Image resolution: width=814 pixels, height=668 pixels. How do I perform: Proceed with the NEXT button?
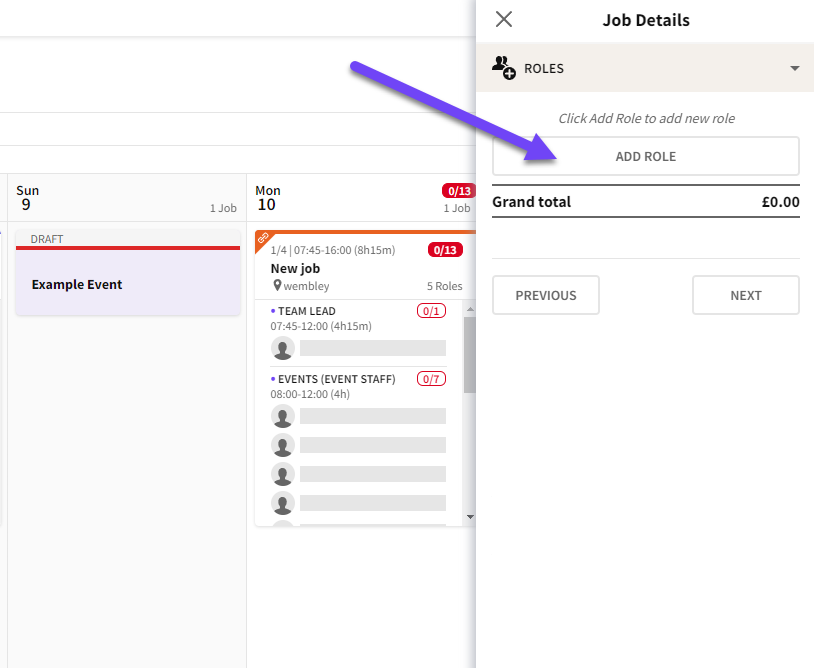745,295
